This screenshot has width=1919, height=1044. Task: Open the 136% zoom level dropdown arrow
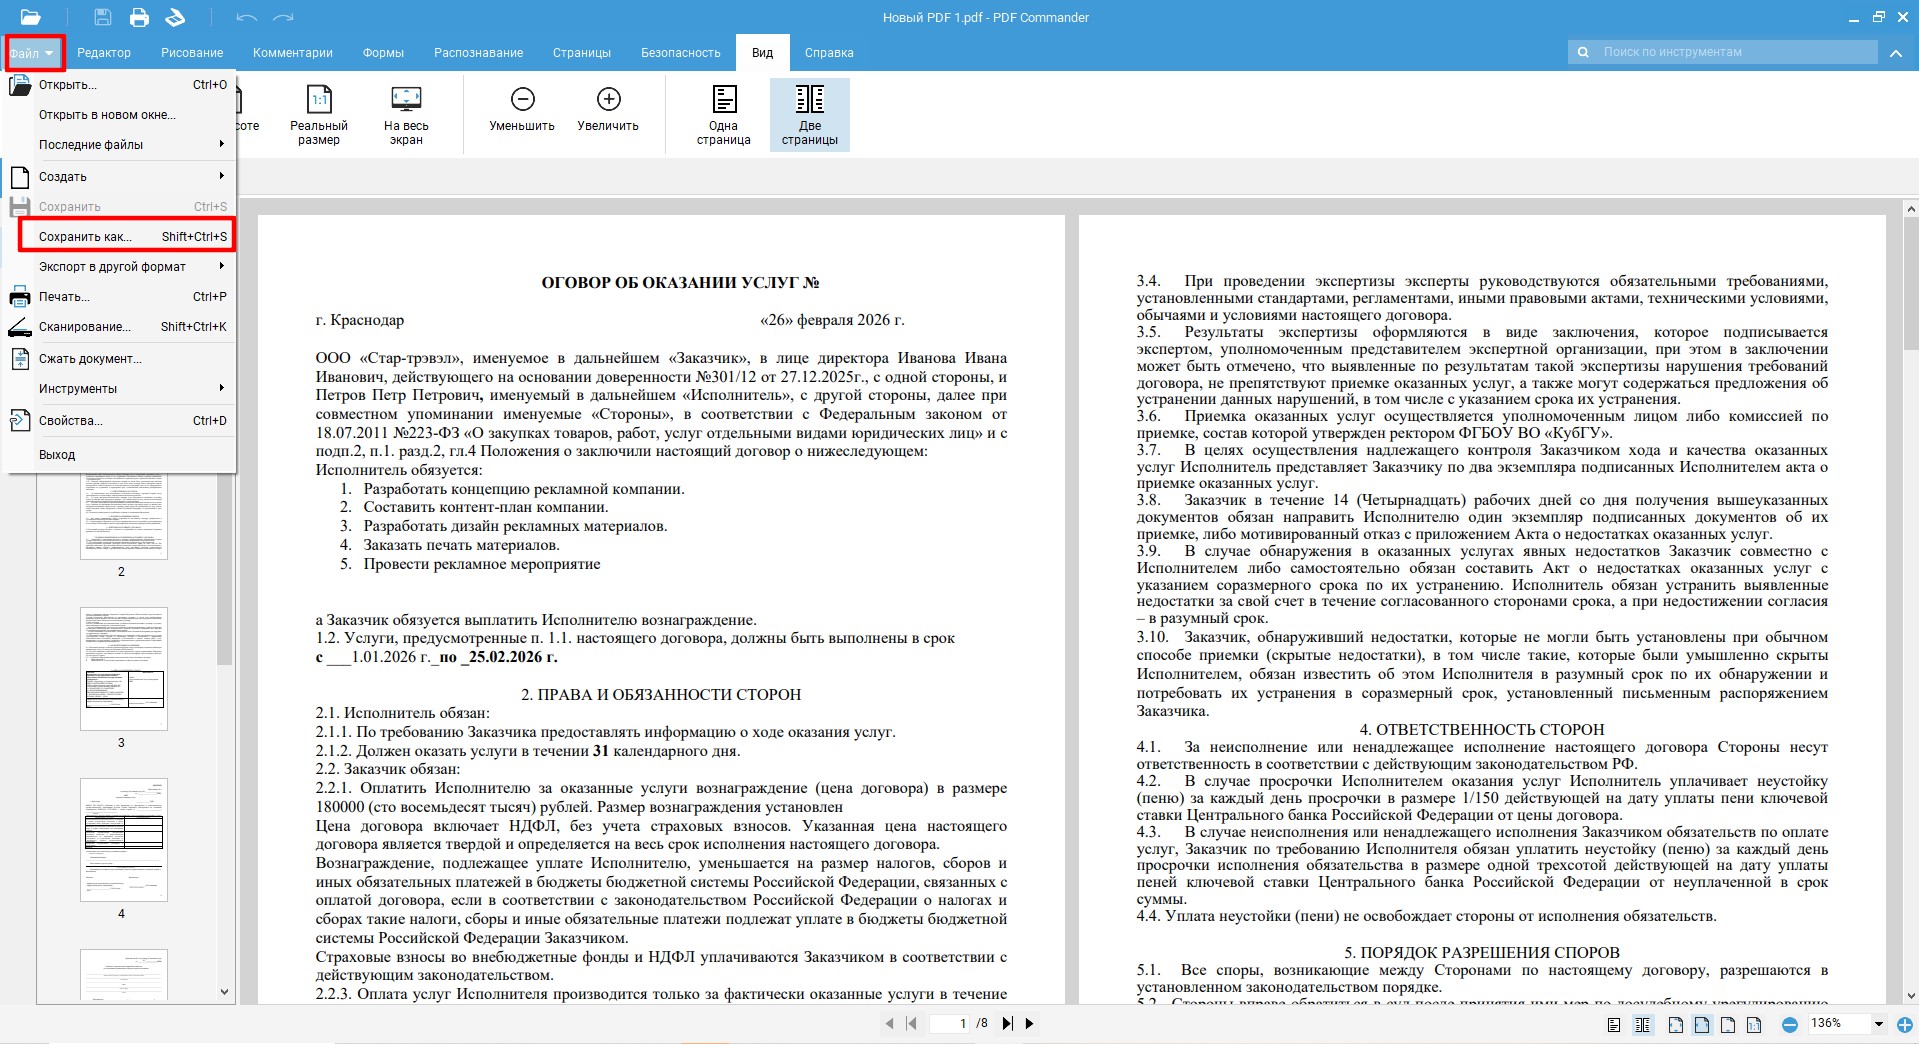point(1878,1024)
